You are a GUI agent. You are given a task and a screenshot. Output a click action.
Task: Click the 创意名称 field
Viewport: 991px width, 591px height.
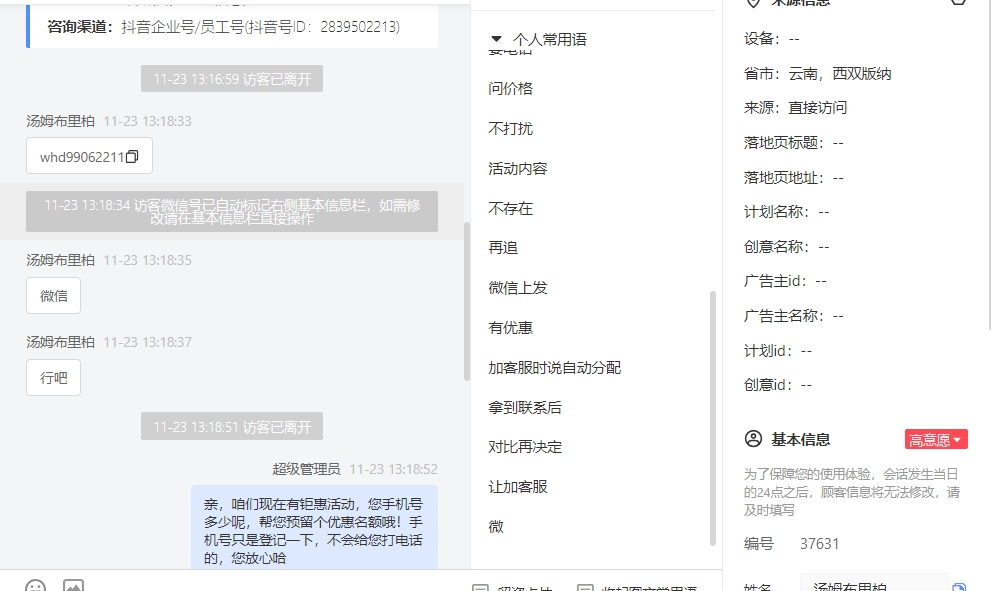pos(787,247)
